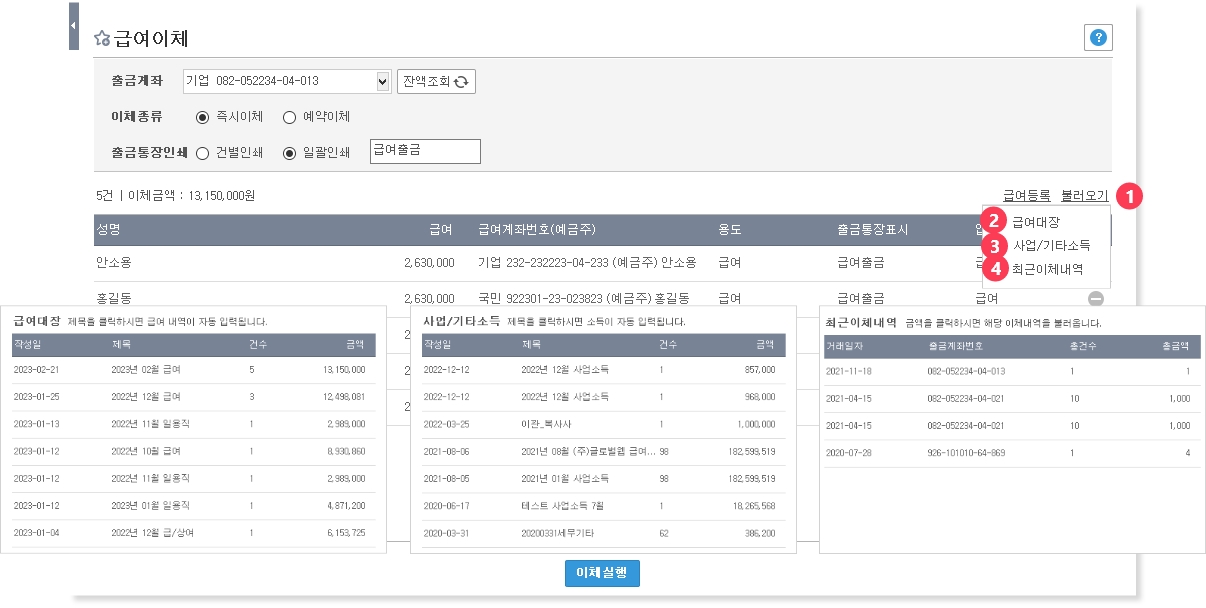
Task: Focus the 급여출금 text field
Action: [425, 151]
